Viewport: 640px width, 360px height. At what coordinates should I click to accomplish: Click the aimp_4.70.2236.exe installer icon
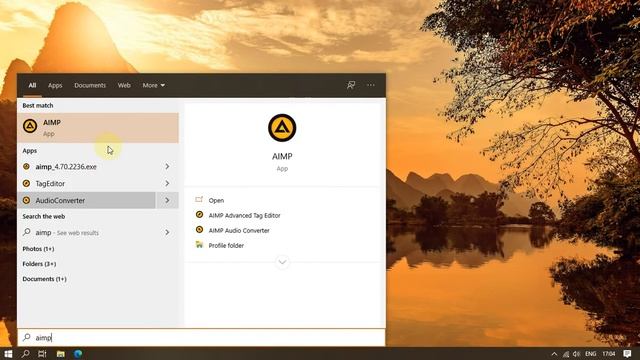[x=27, y=167]
